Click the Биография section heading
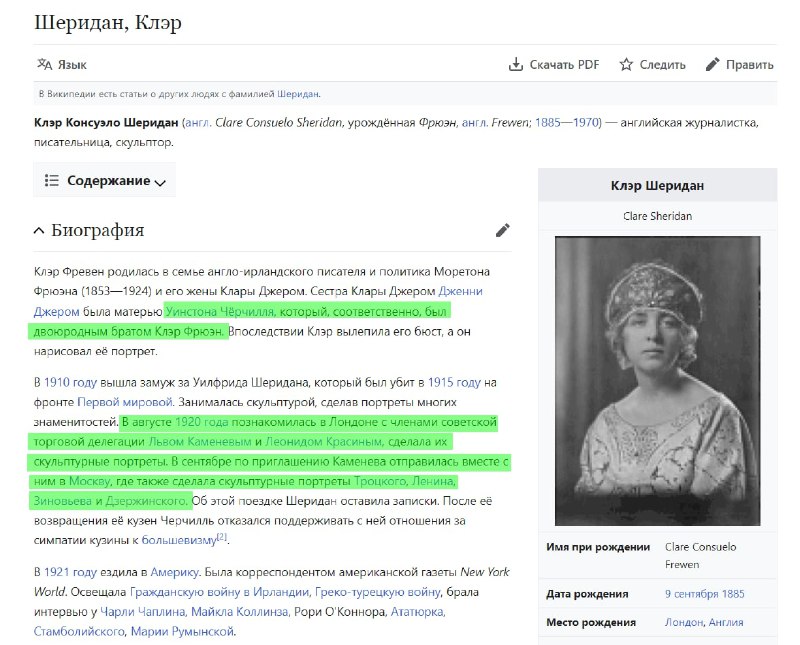Viewport: 800px width, 645px height. click(x=97, y=230)
